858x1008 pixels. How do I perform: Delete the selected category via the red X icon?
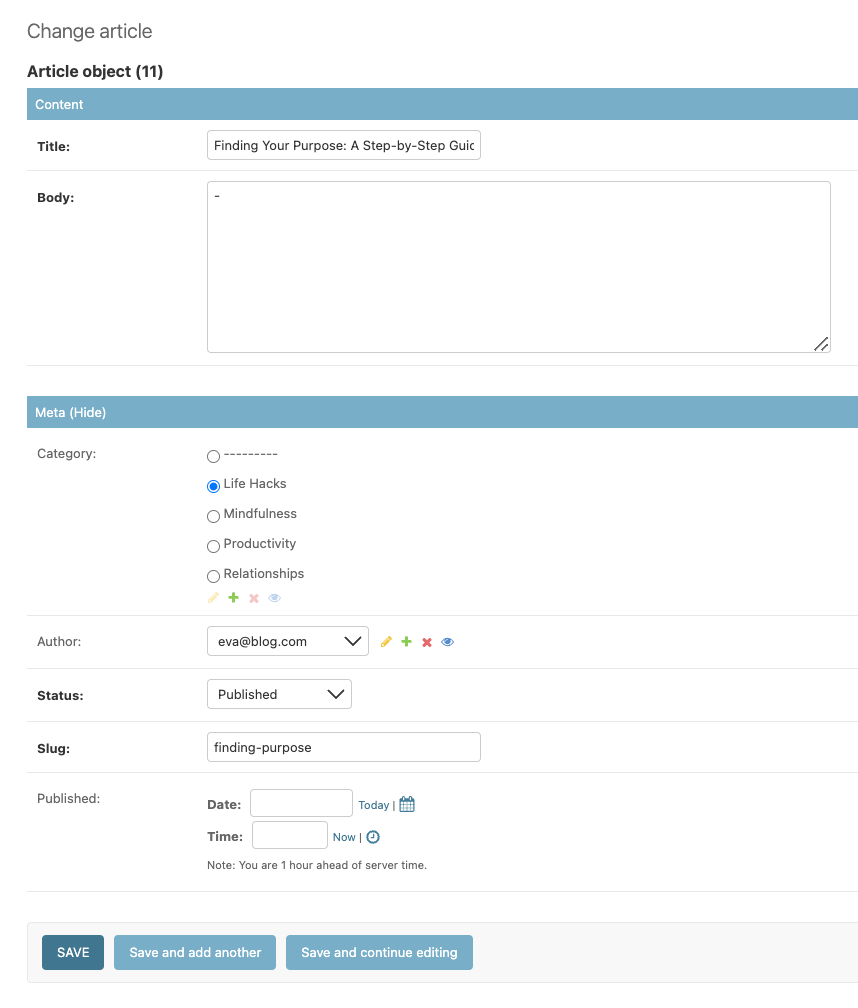[253, 597]
